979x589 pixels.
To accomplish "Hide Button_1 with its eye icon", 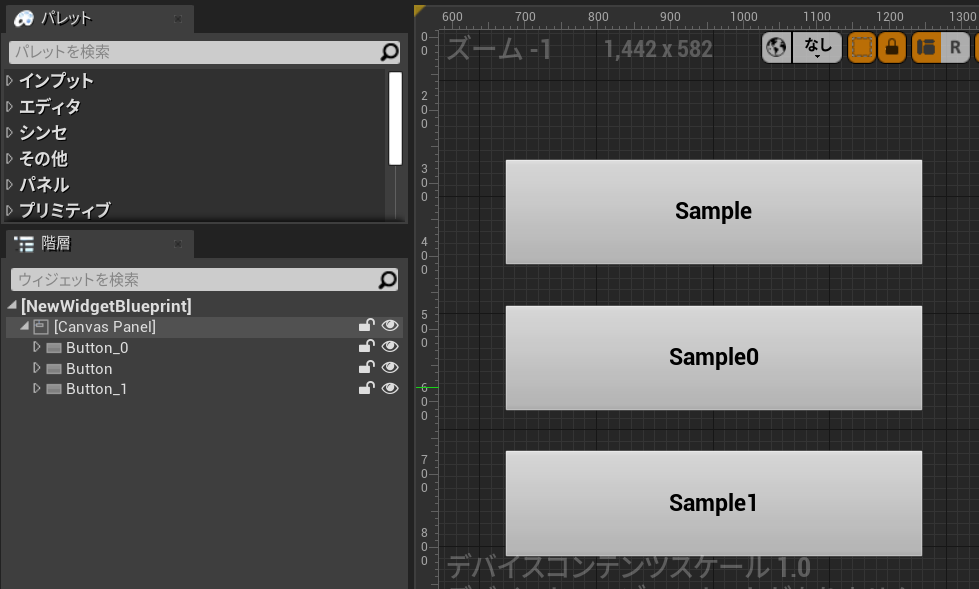I will click(x=390, y=389).
